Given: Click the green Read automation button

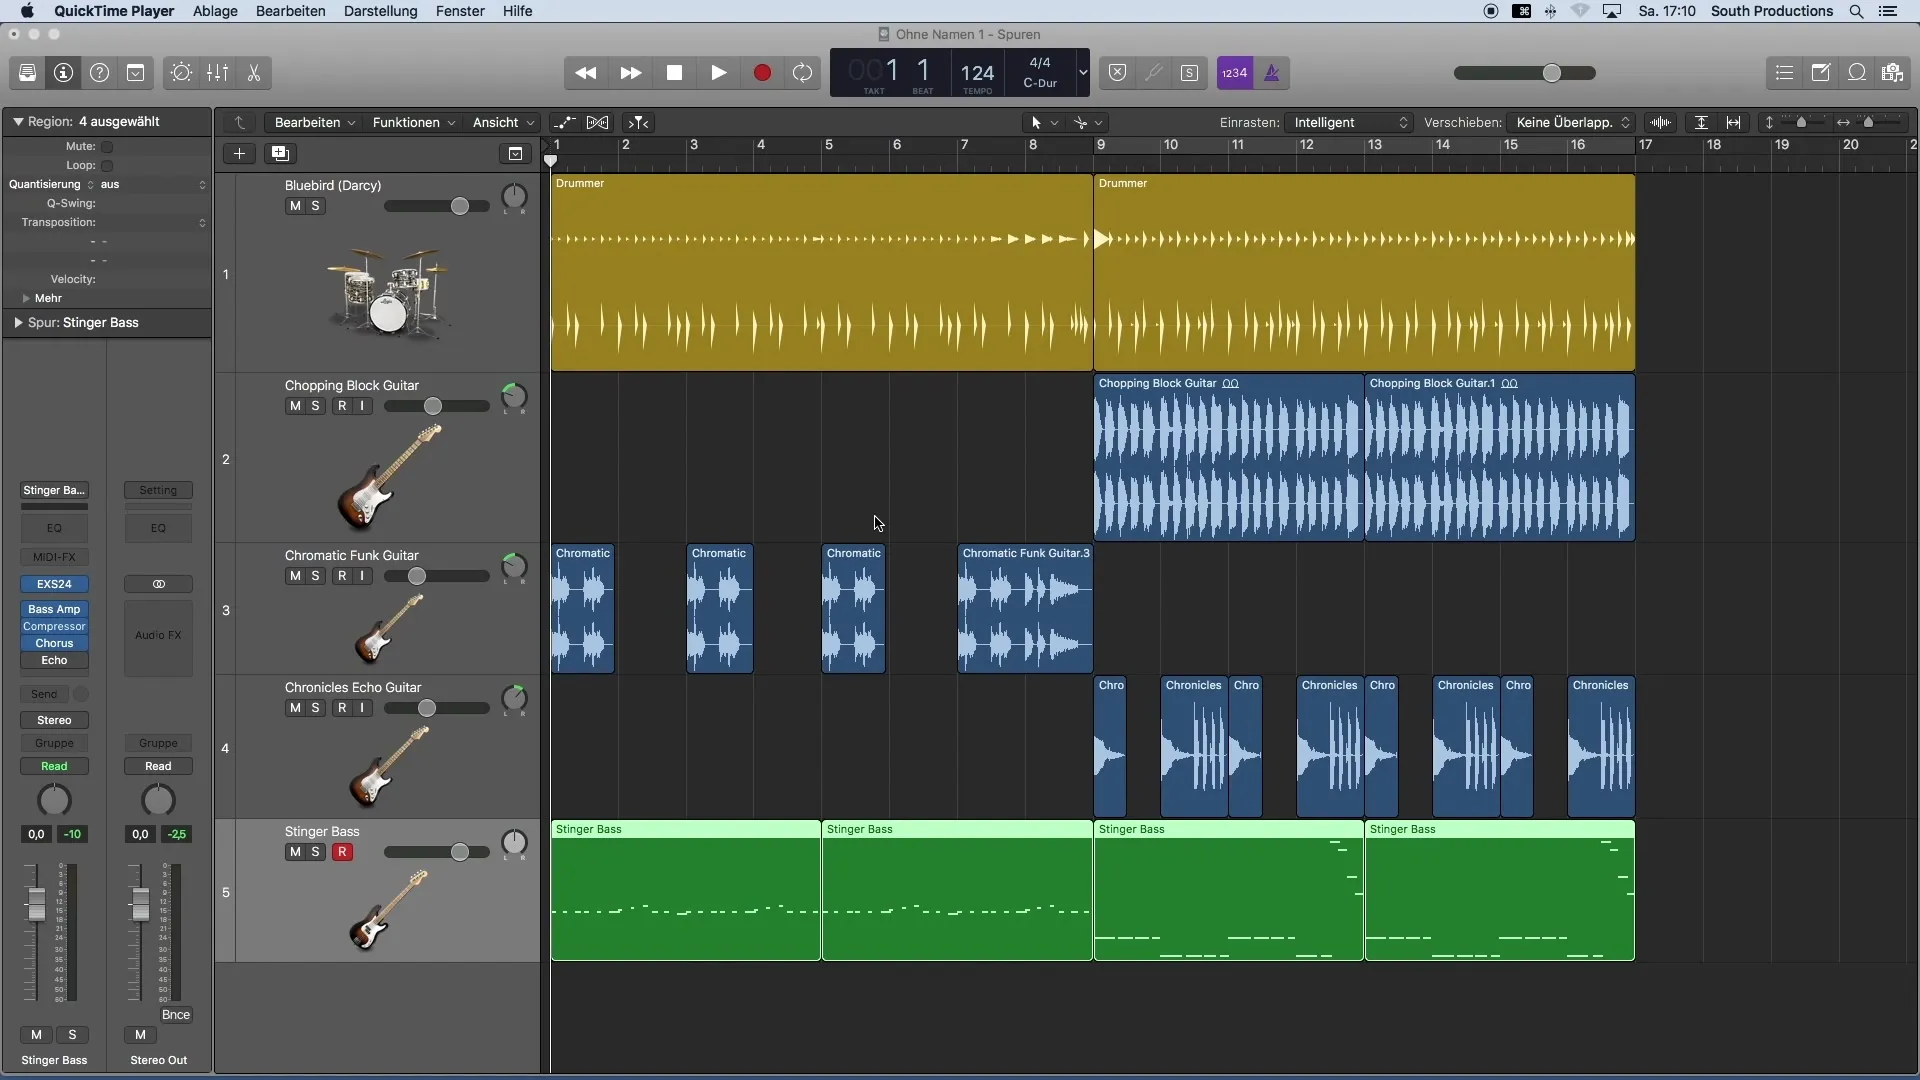Looking at the screenshot, I should [x=54, y=766].
